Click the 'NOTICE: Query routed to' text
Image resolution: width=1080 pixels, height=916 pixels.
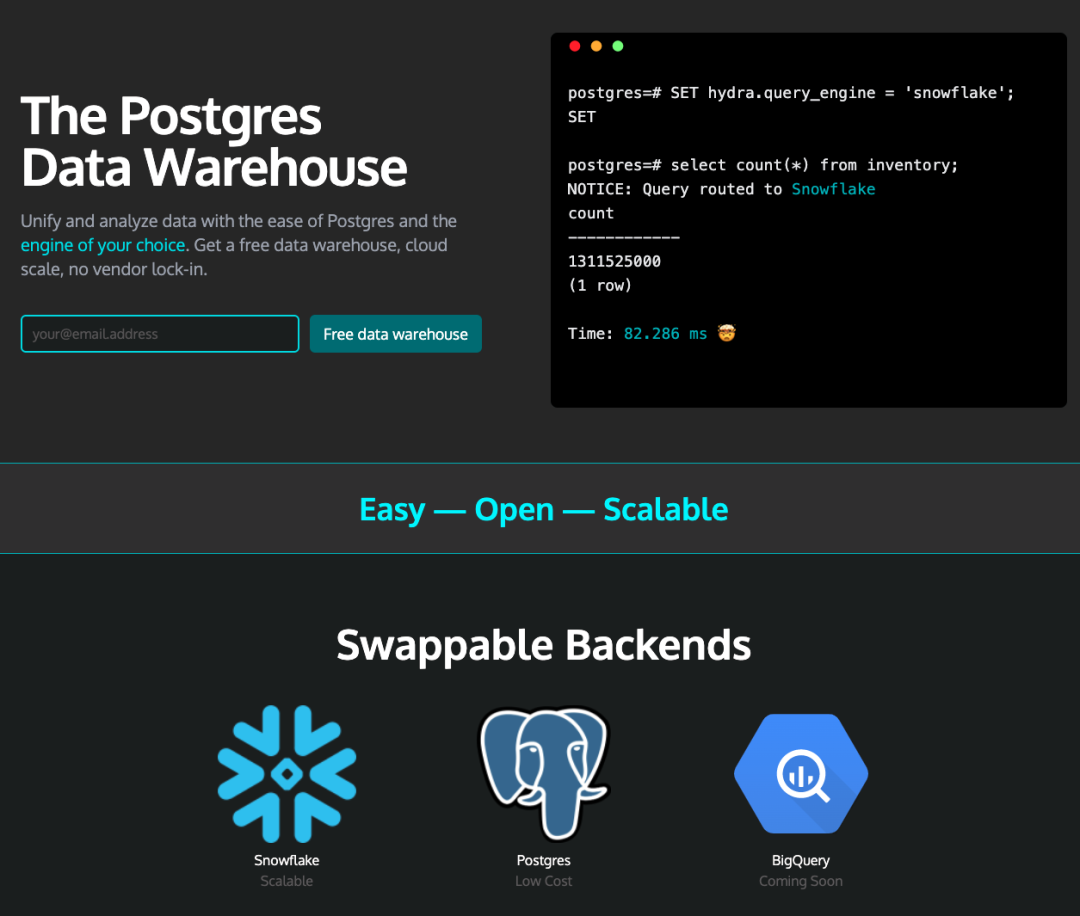click(x=674, y=189)
